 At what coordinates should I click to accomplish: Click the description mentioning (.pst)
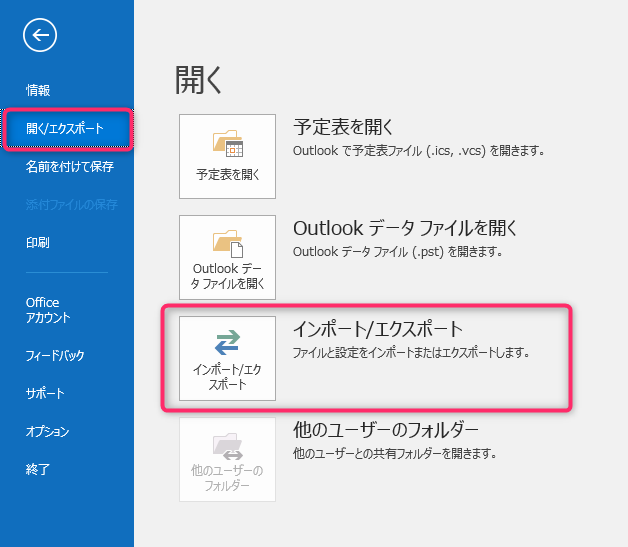coord(398,251)
